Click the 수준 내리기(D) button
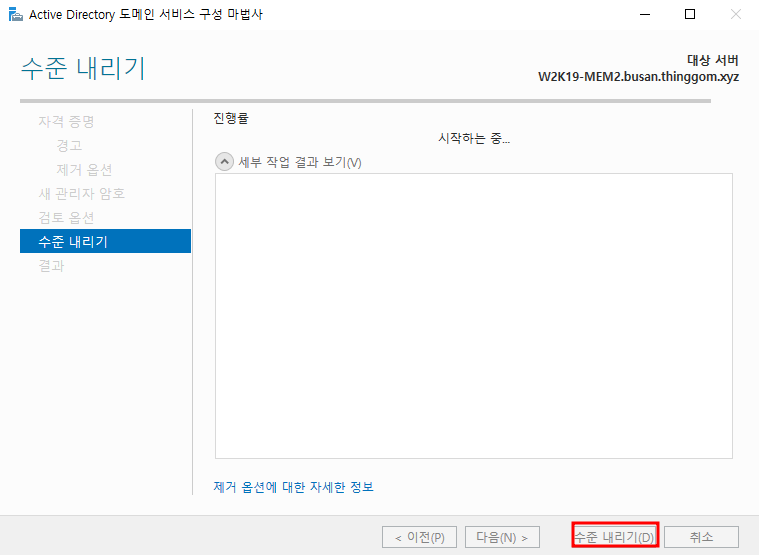The image size is (759, 555). (x=615, y=537)
